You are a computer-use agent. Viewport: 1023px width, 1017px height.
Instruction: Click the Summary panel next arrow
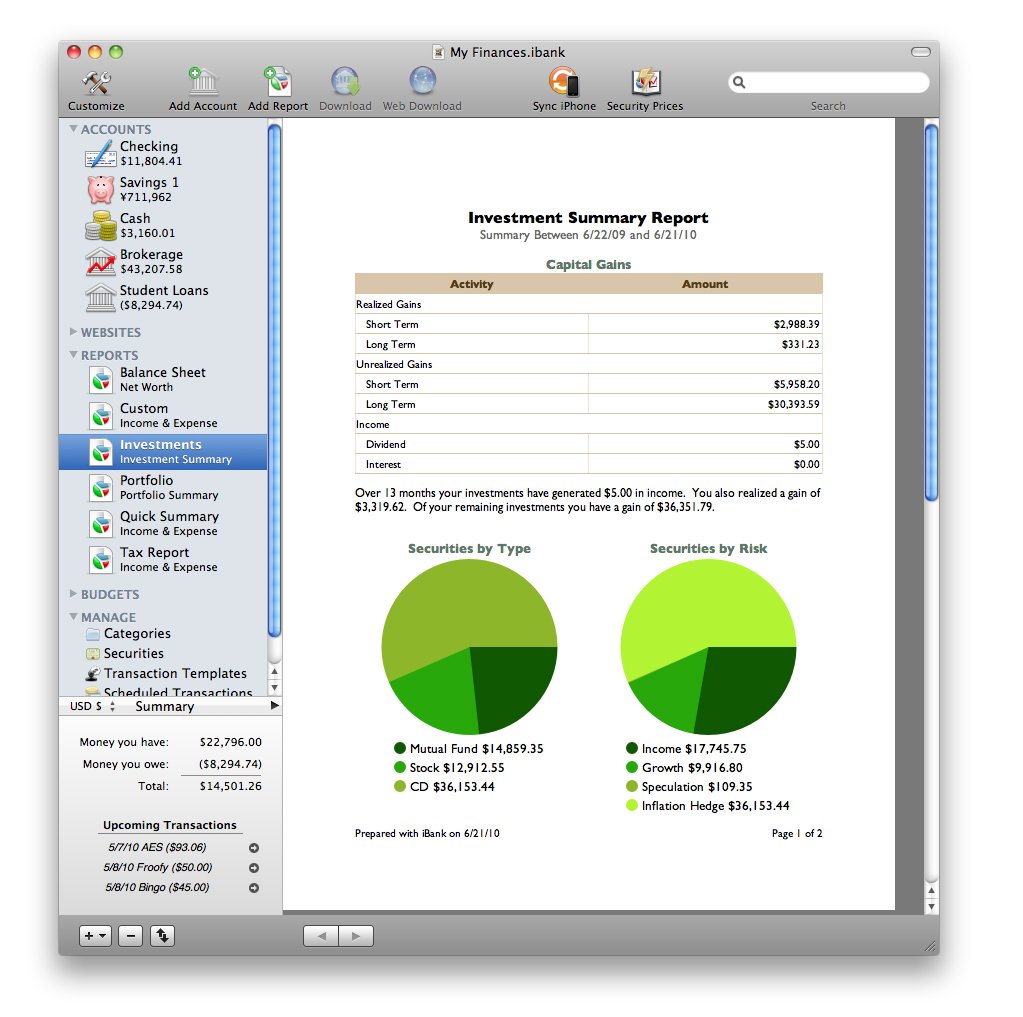[275, 705]
